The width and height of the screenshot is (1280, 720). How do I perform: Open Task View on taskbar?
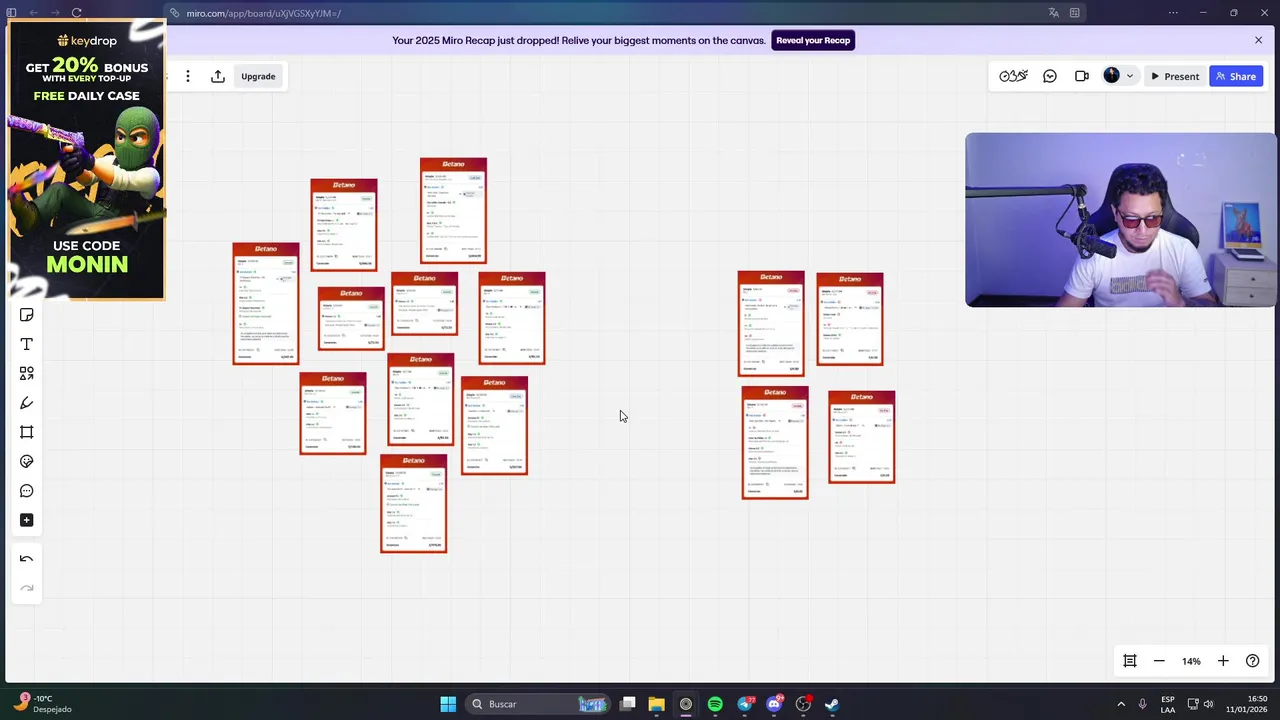pos(627,704)
